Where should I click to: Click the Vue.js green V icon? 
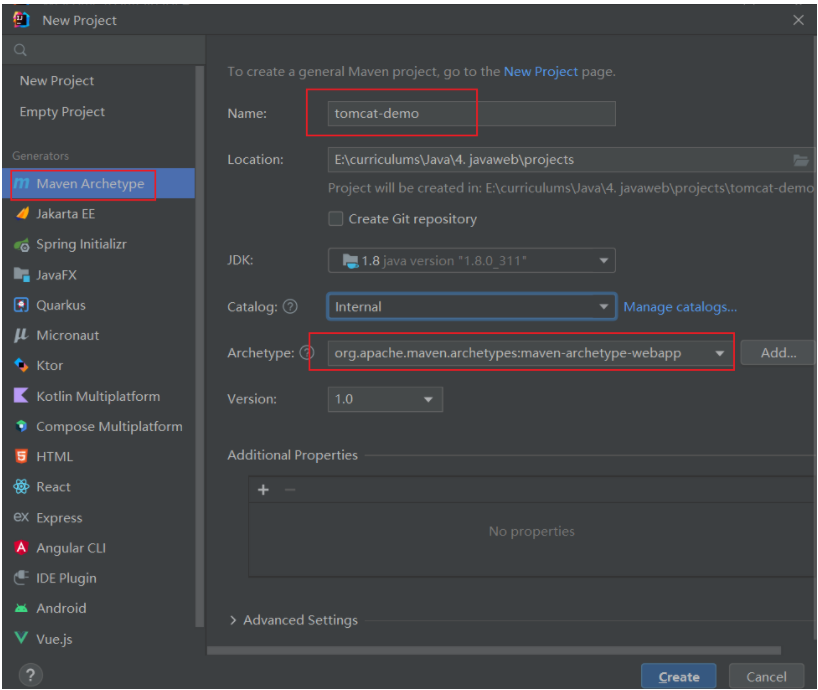(x=21, y=638)
